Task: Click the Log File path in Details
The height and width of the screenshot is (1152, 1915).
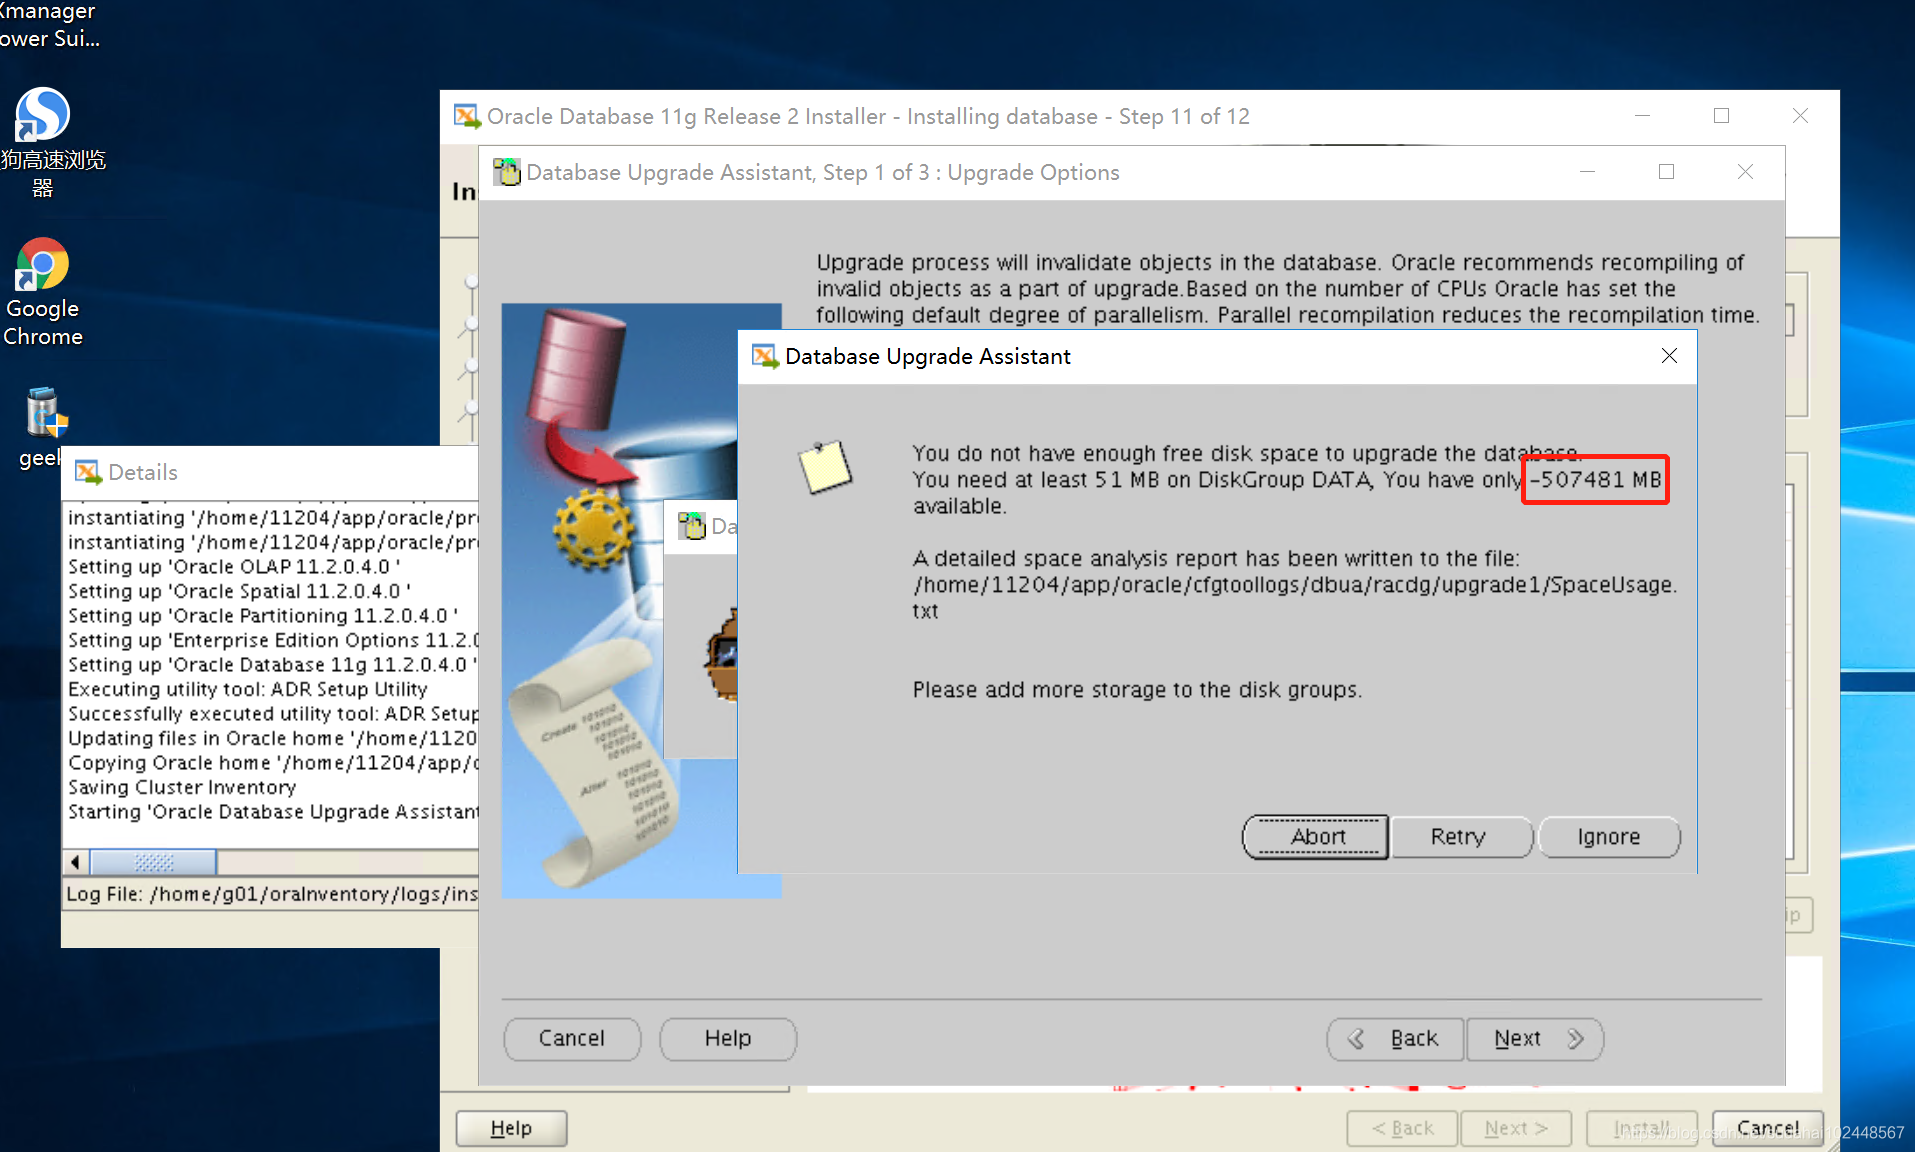Action: (x=272, y=894)
